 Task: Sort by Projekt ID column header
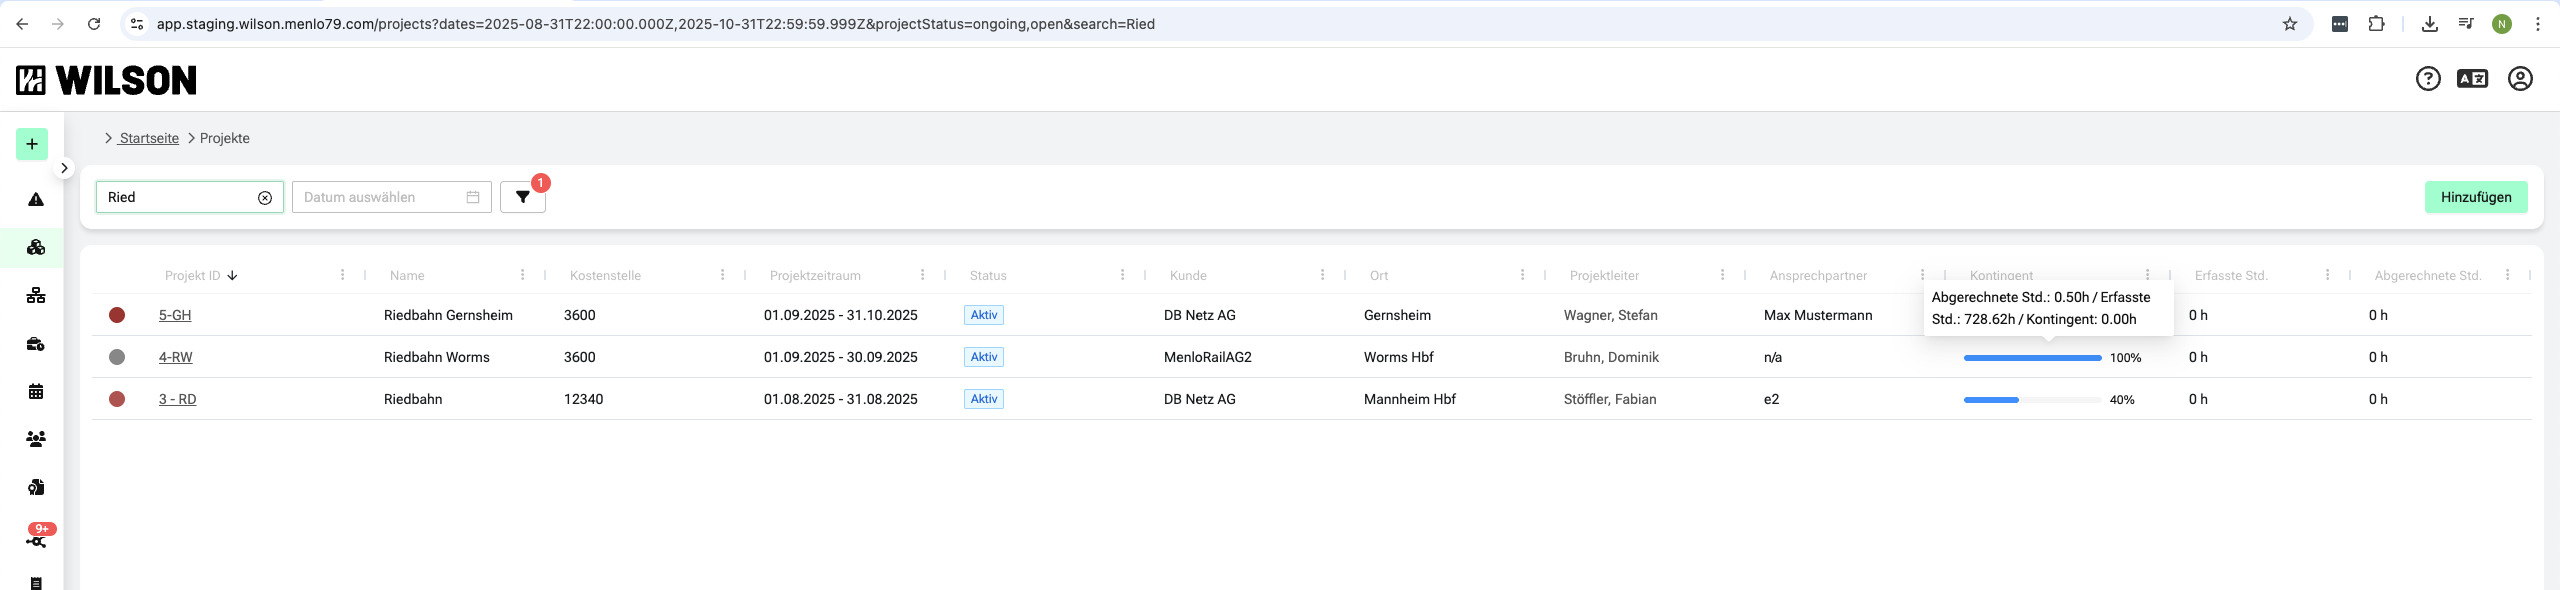(x=193, y=276)
